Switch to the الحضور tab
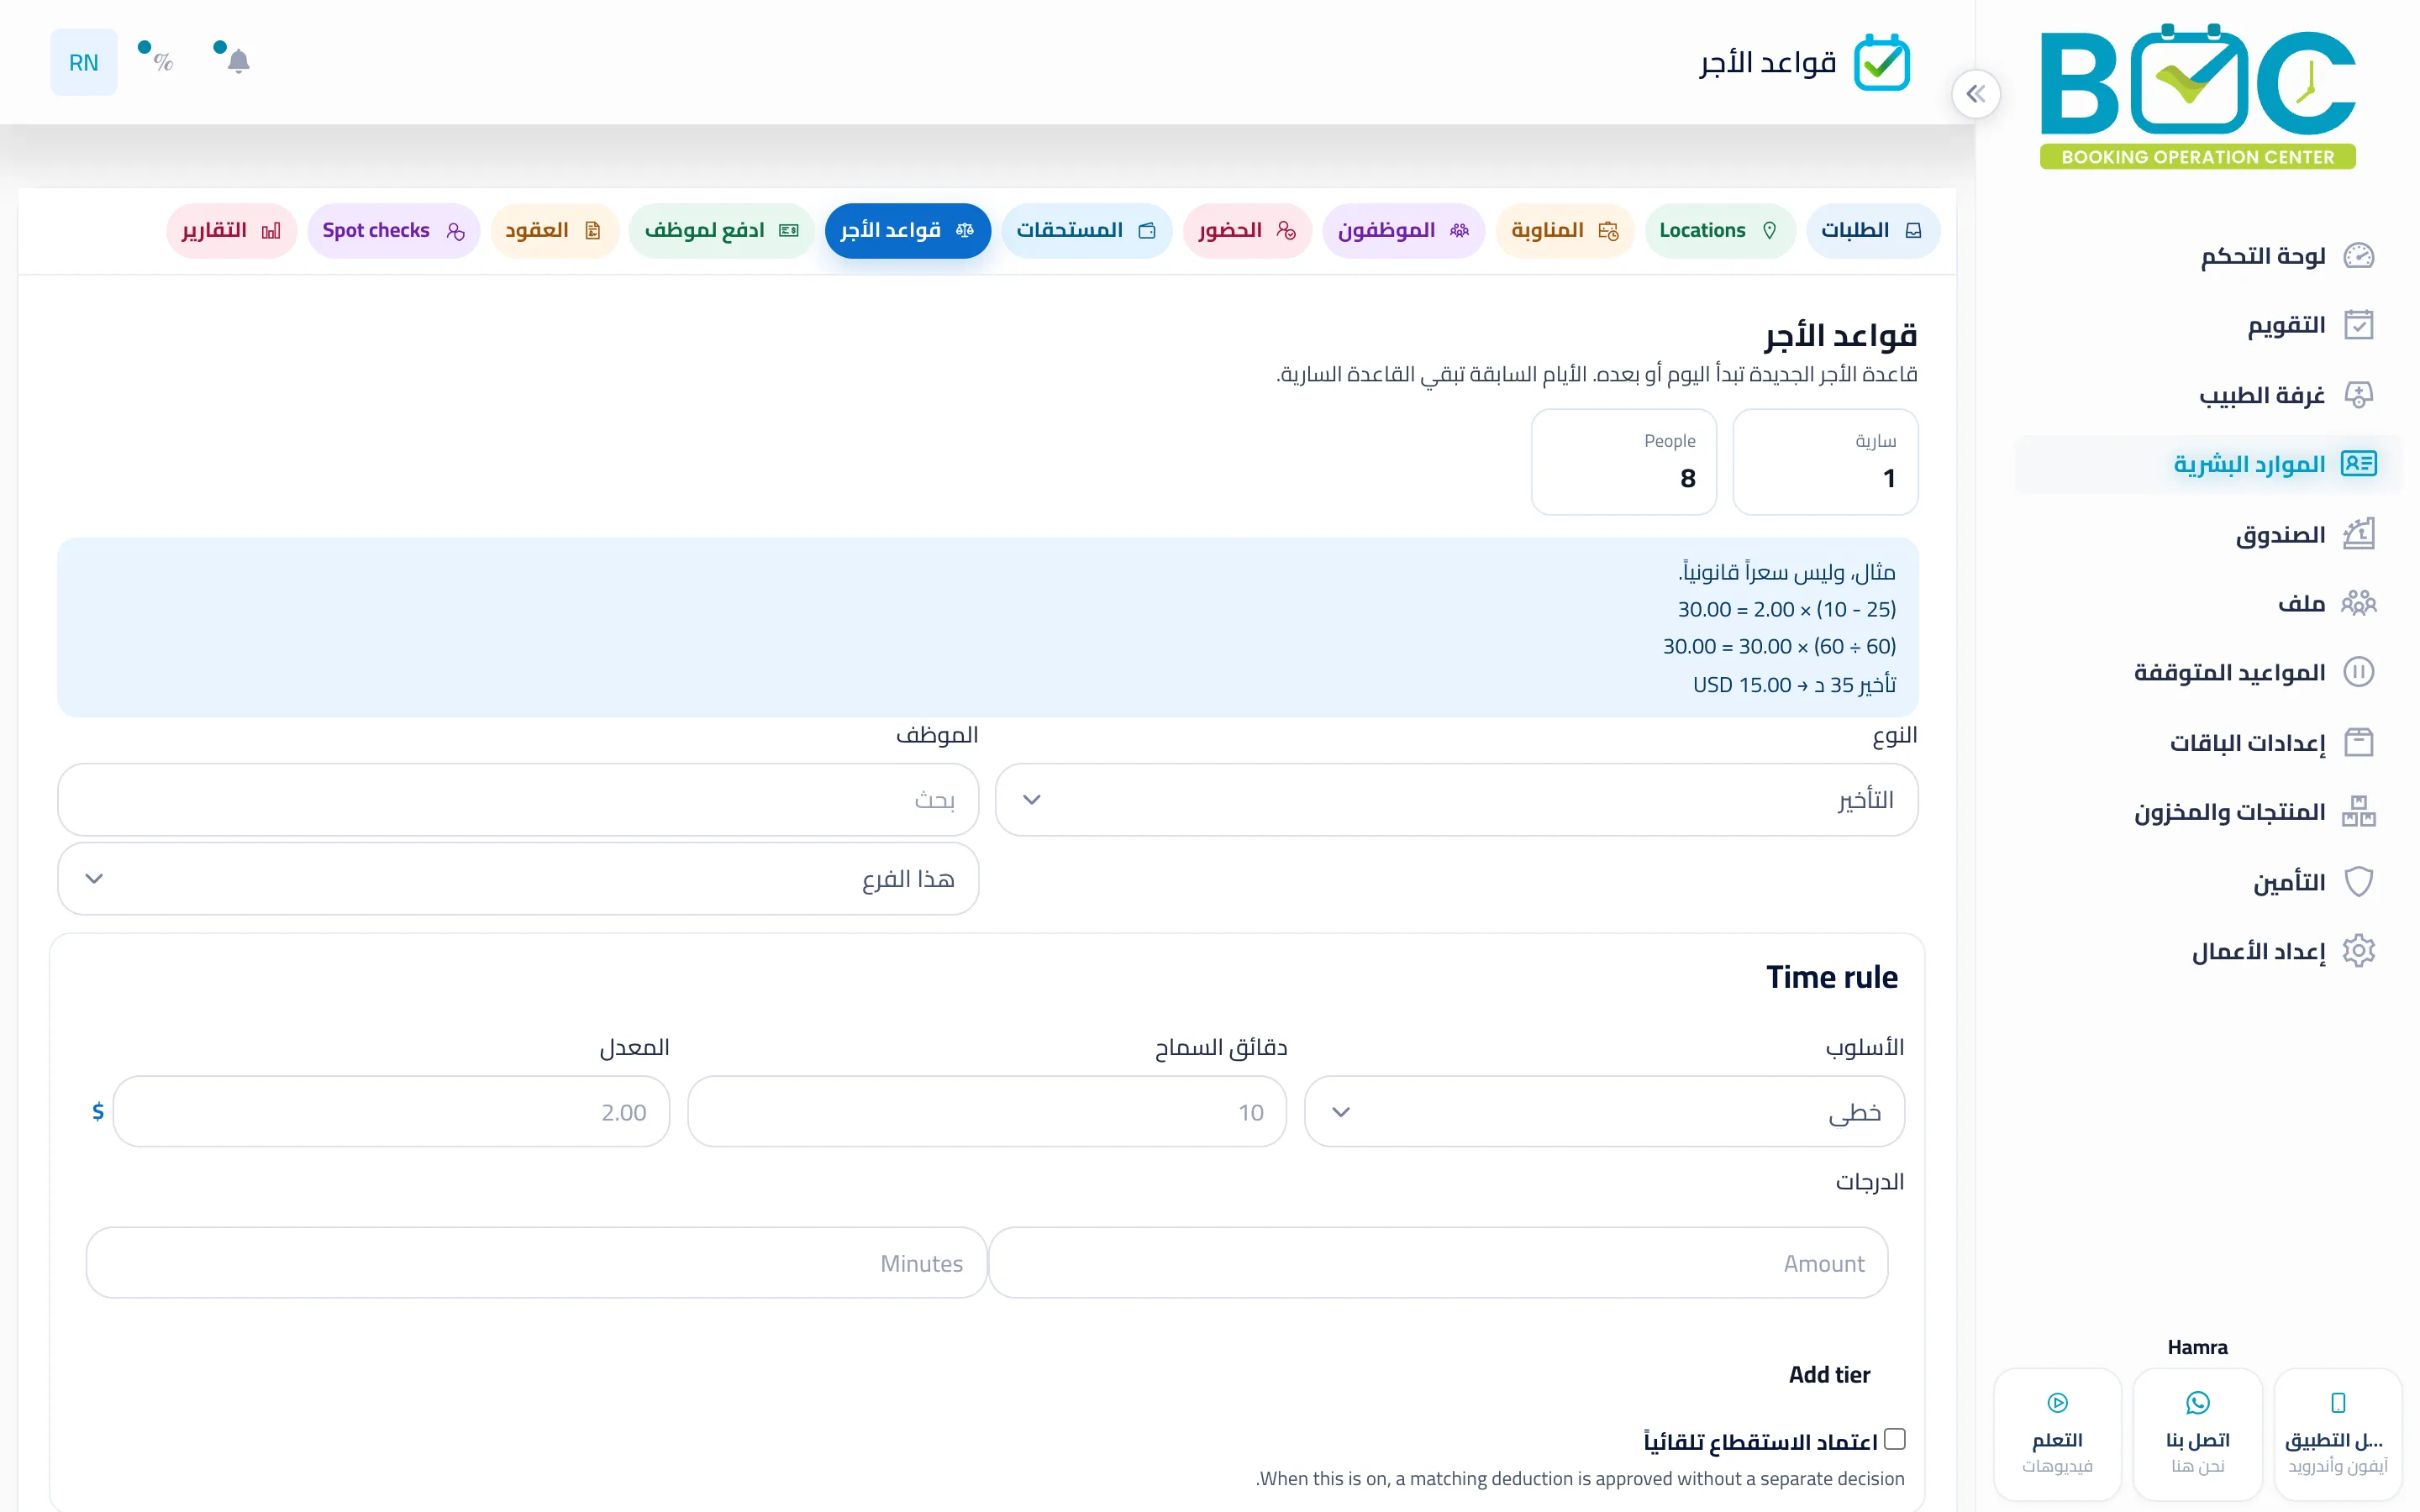The image size is (2420, 1512). pos(1247,231)
